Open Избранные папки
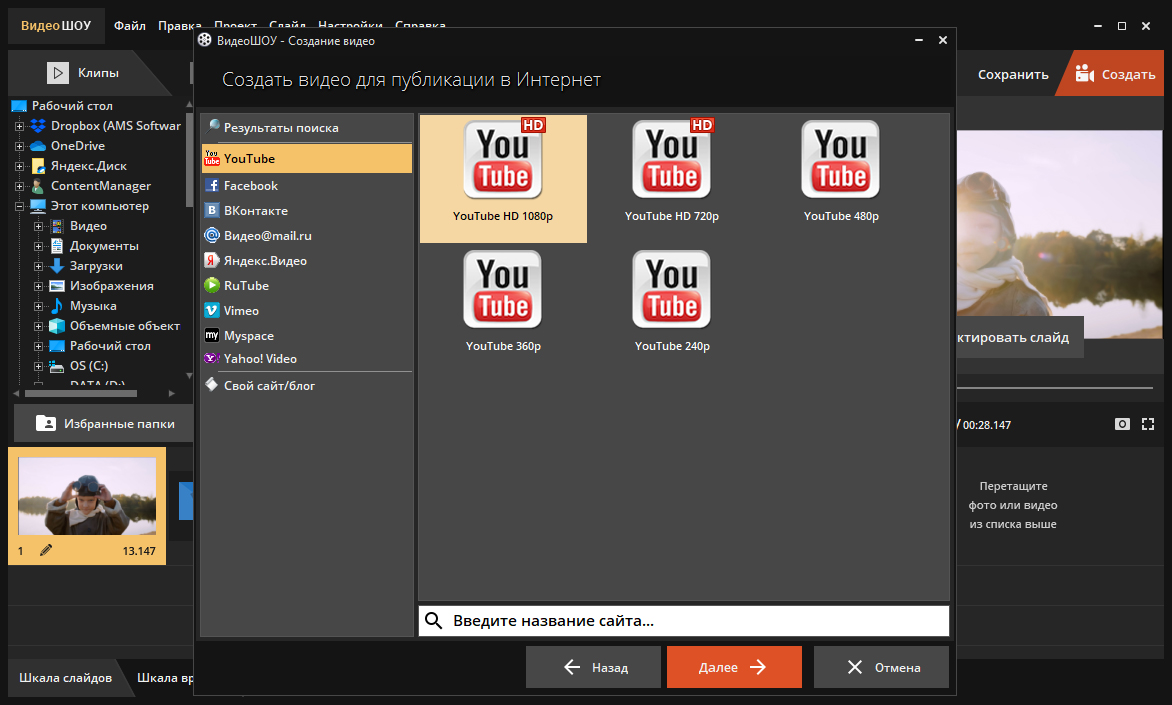The image size is (1172, 705). point(105,423)
